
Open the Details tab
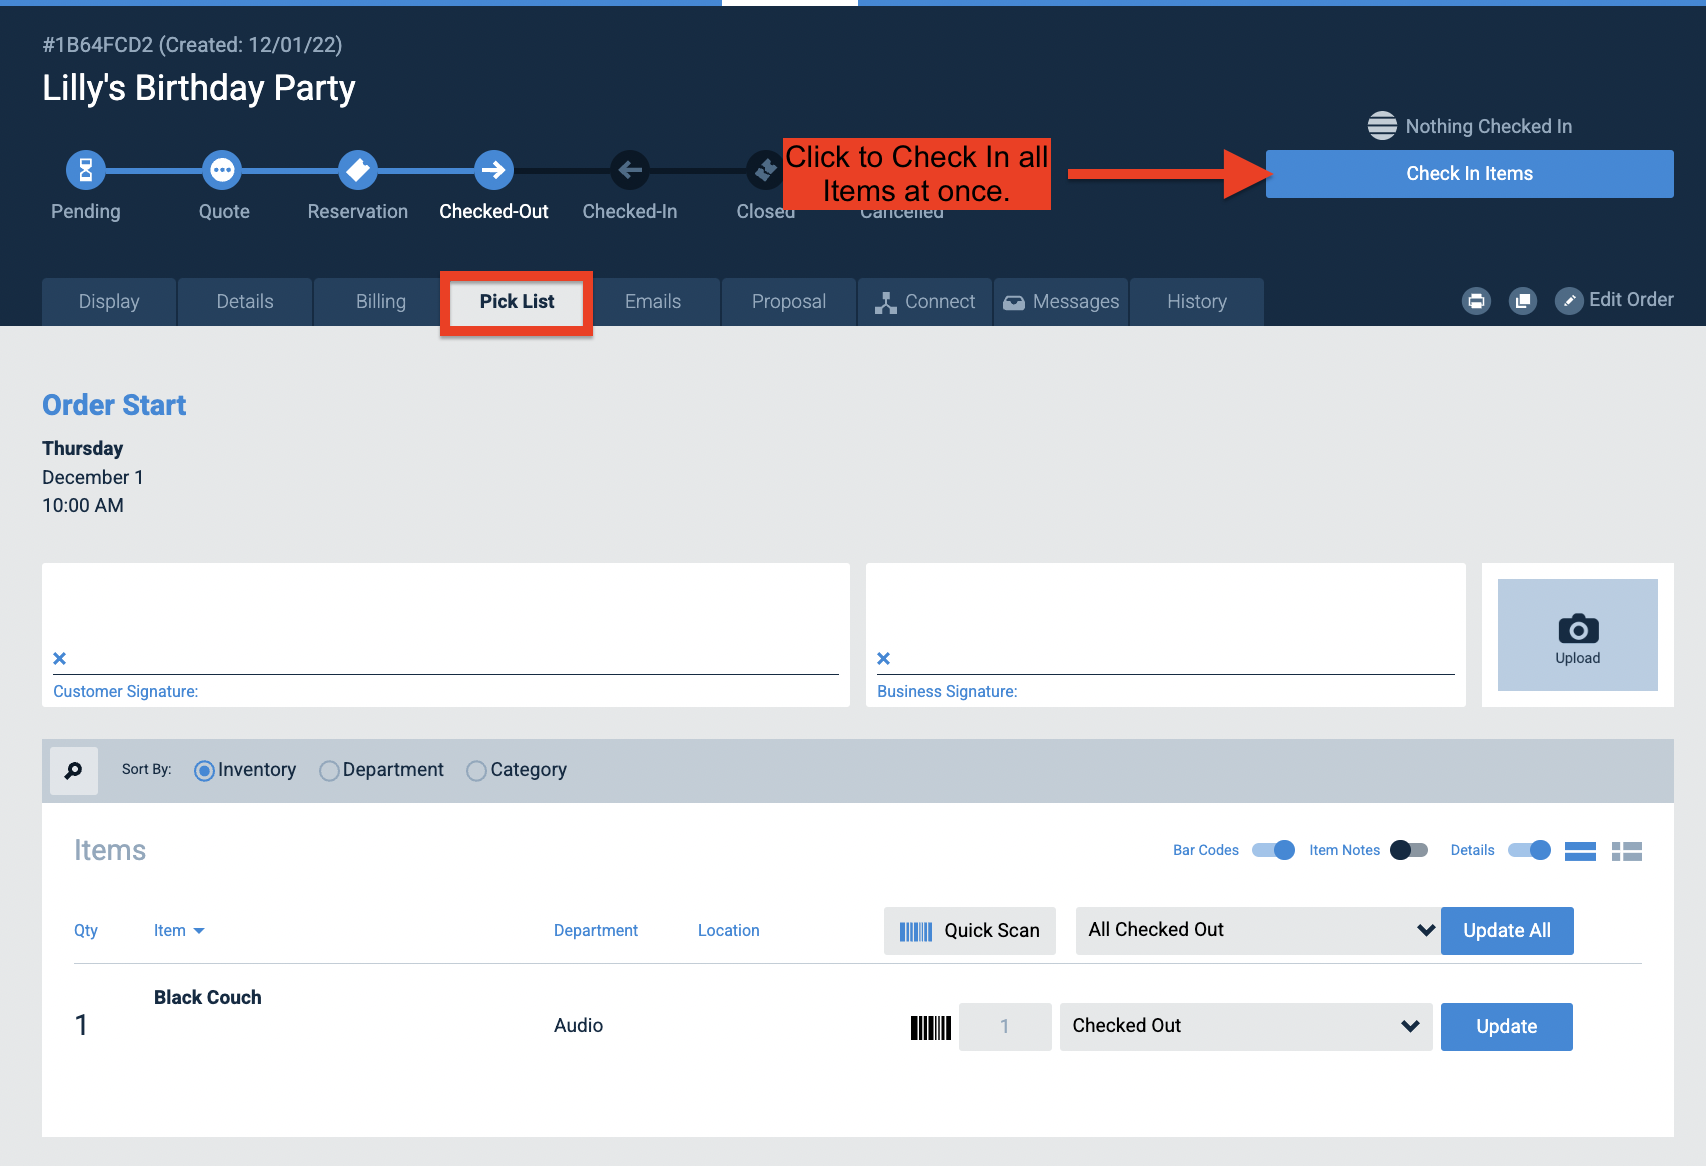(x=245, y=302)
